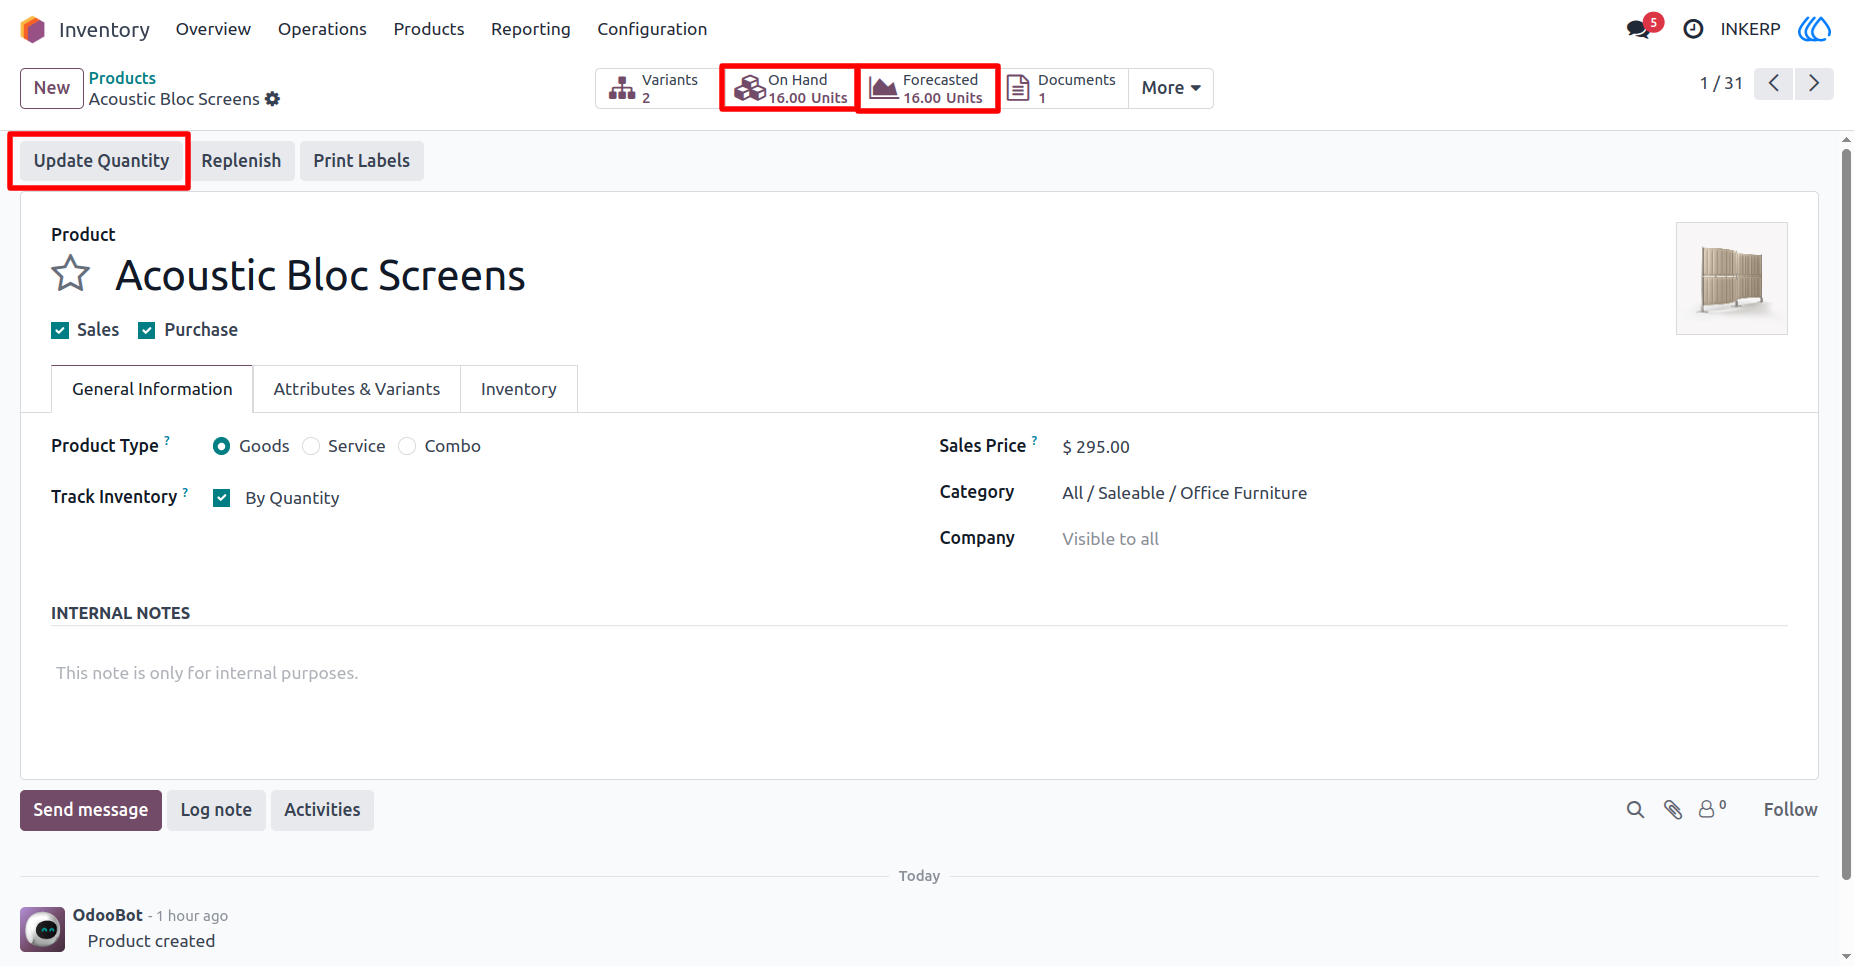Open the Inventory app home icon
This screenshot has width=1854, height=966.
coord(33,29)
